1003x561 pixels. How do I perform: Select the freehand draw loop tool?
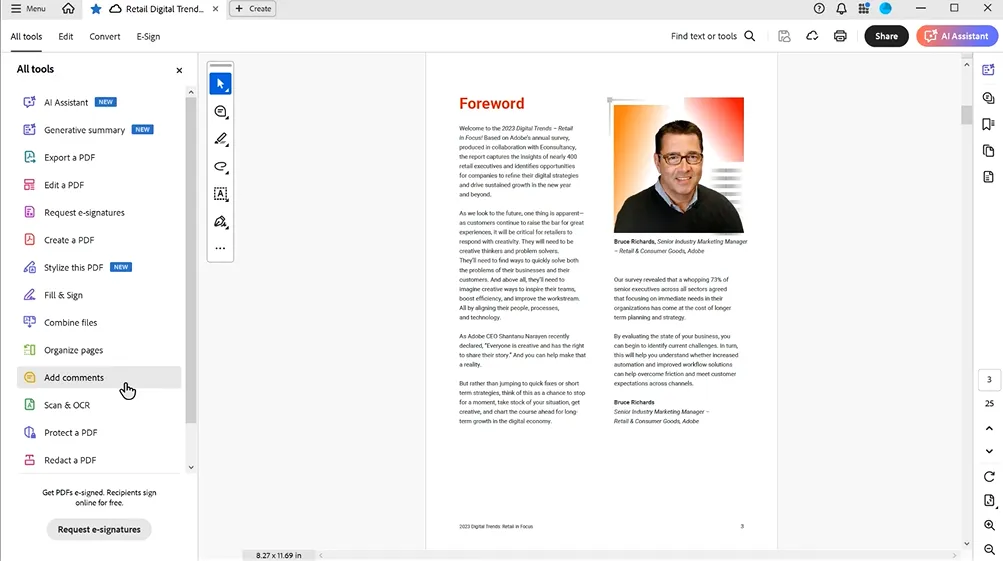pos(221,167)
